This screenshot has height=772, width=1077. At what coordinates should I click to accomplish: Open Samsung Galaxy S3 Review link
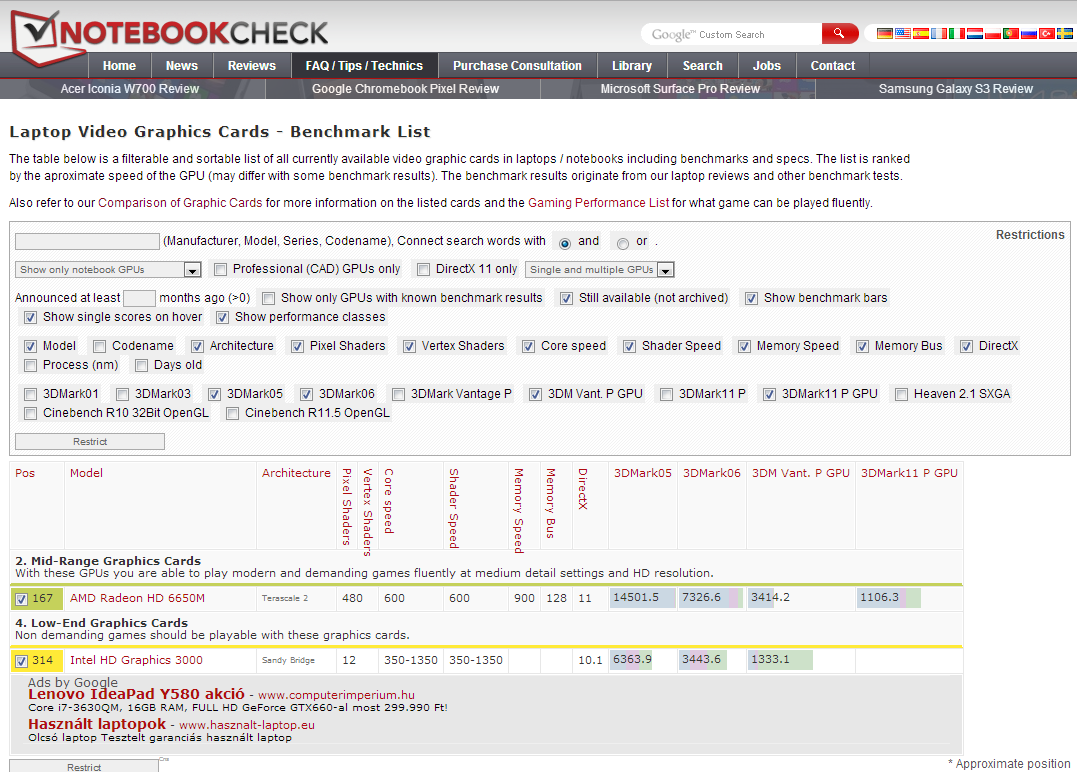point(955,89)
